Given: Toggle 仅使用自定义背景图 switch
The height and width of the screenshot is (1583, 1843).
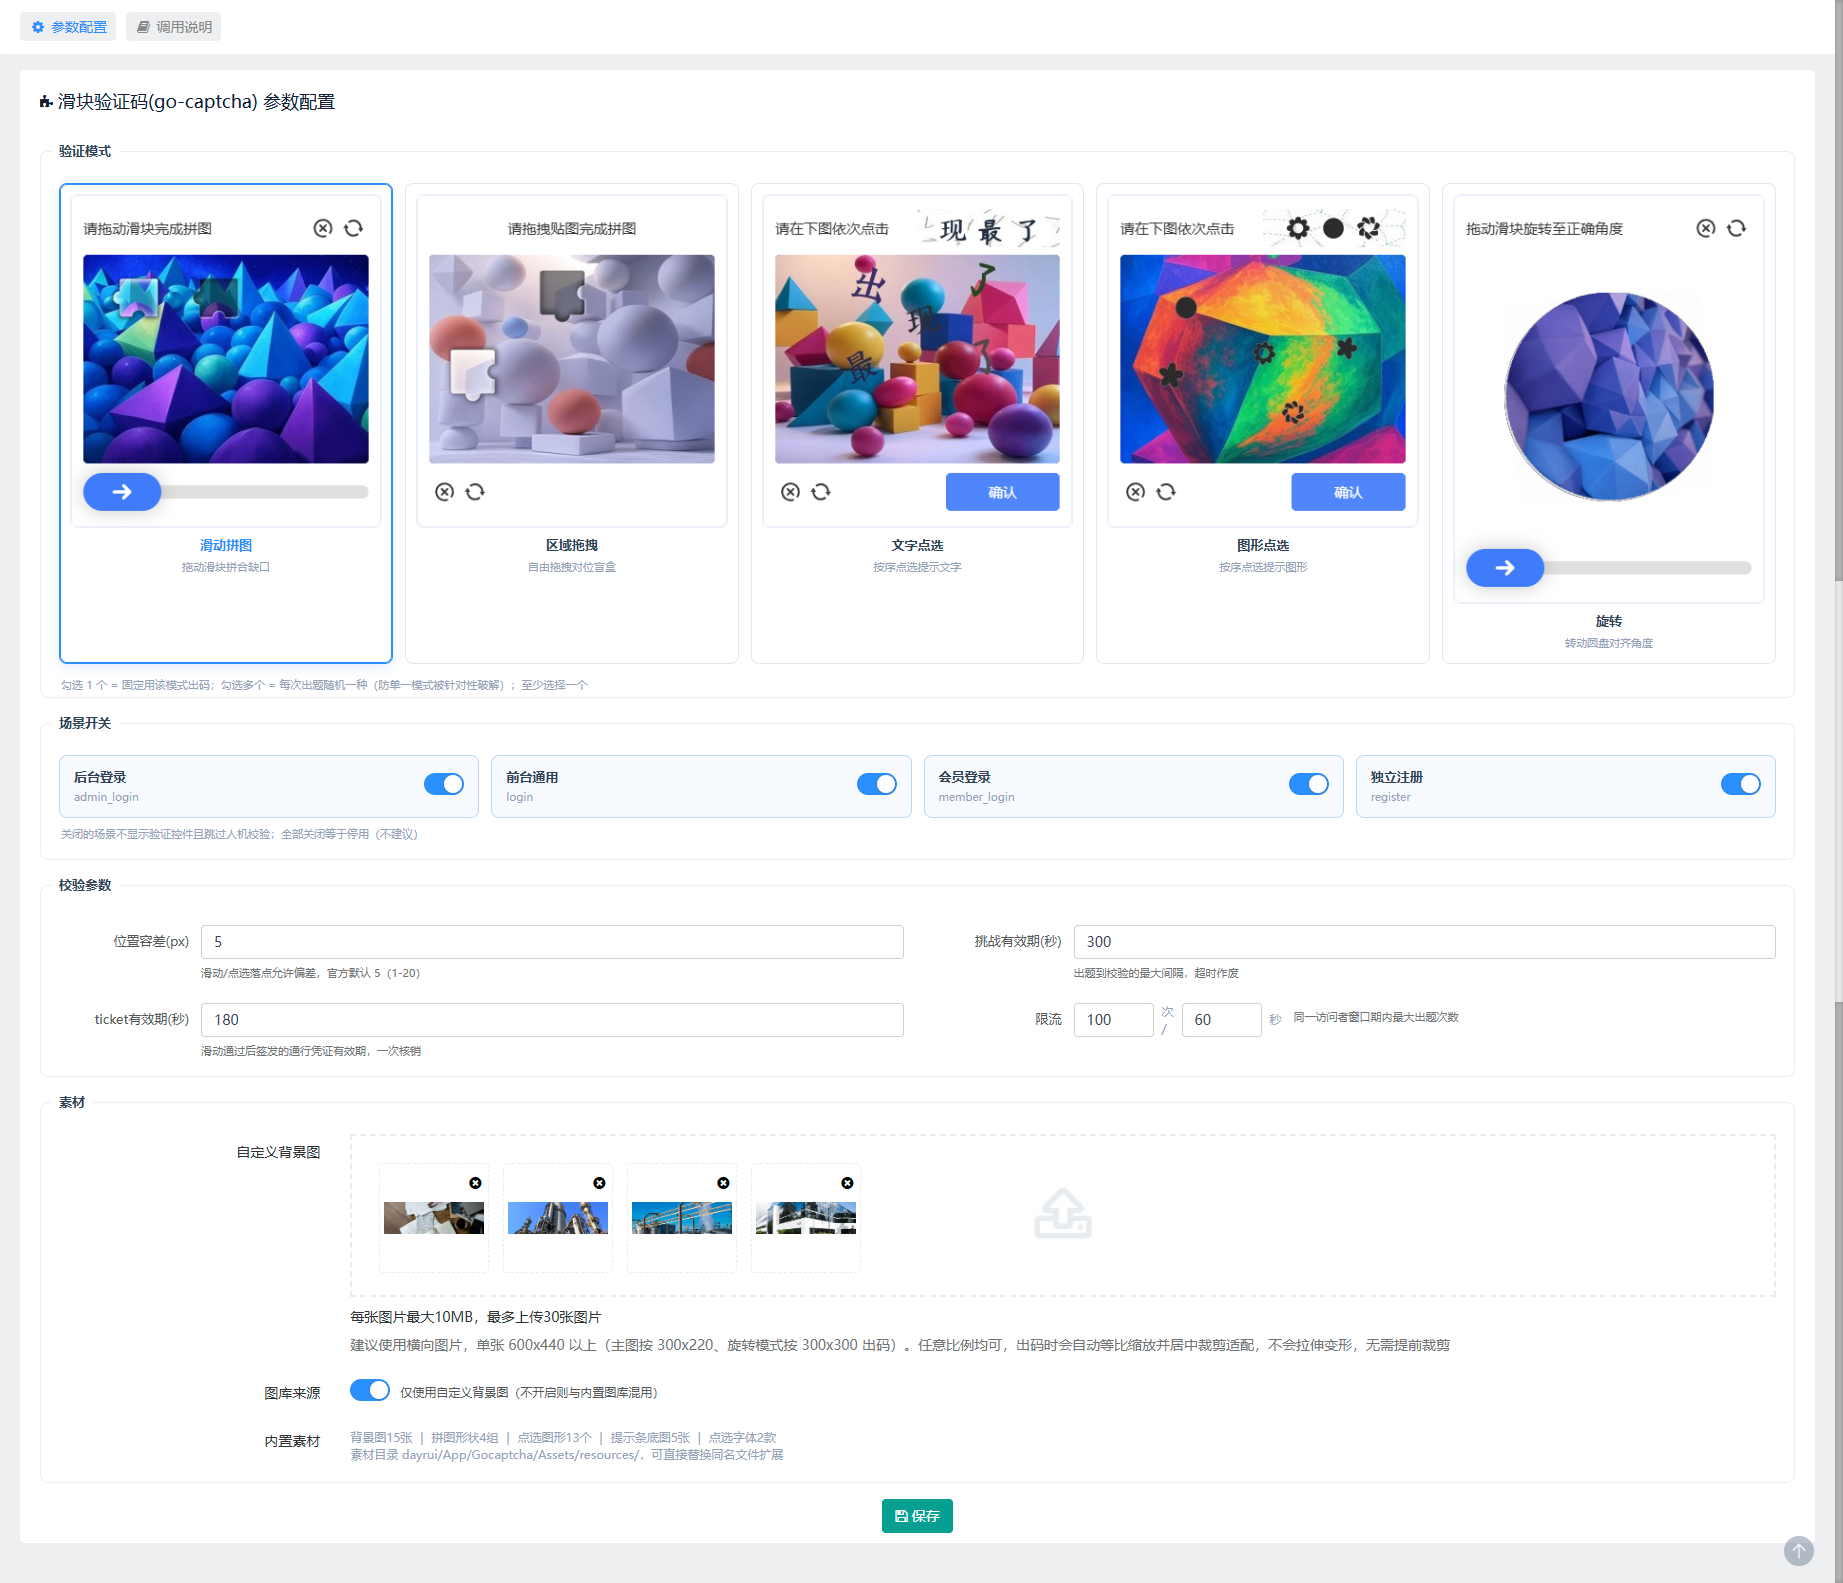Looking at the screenshot, I should coord(370,1391).
